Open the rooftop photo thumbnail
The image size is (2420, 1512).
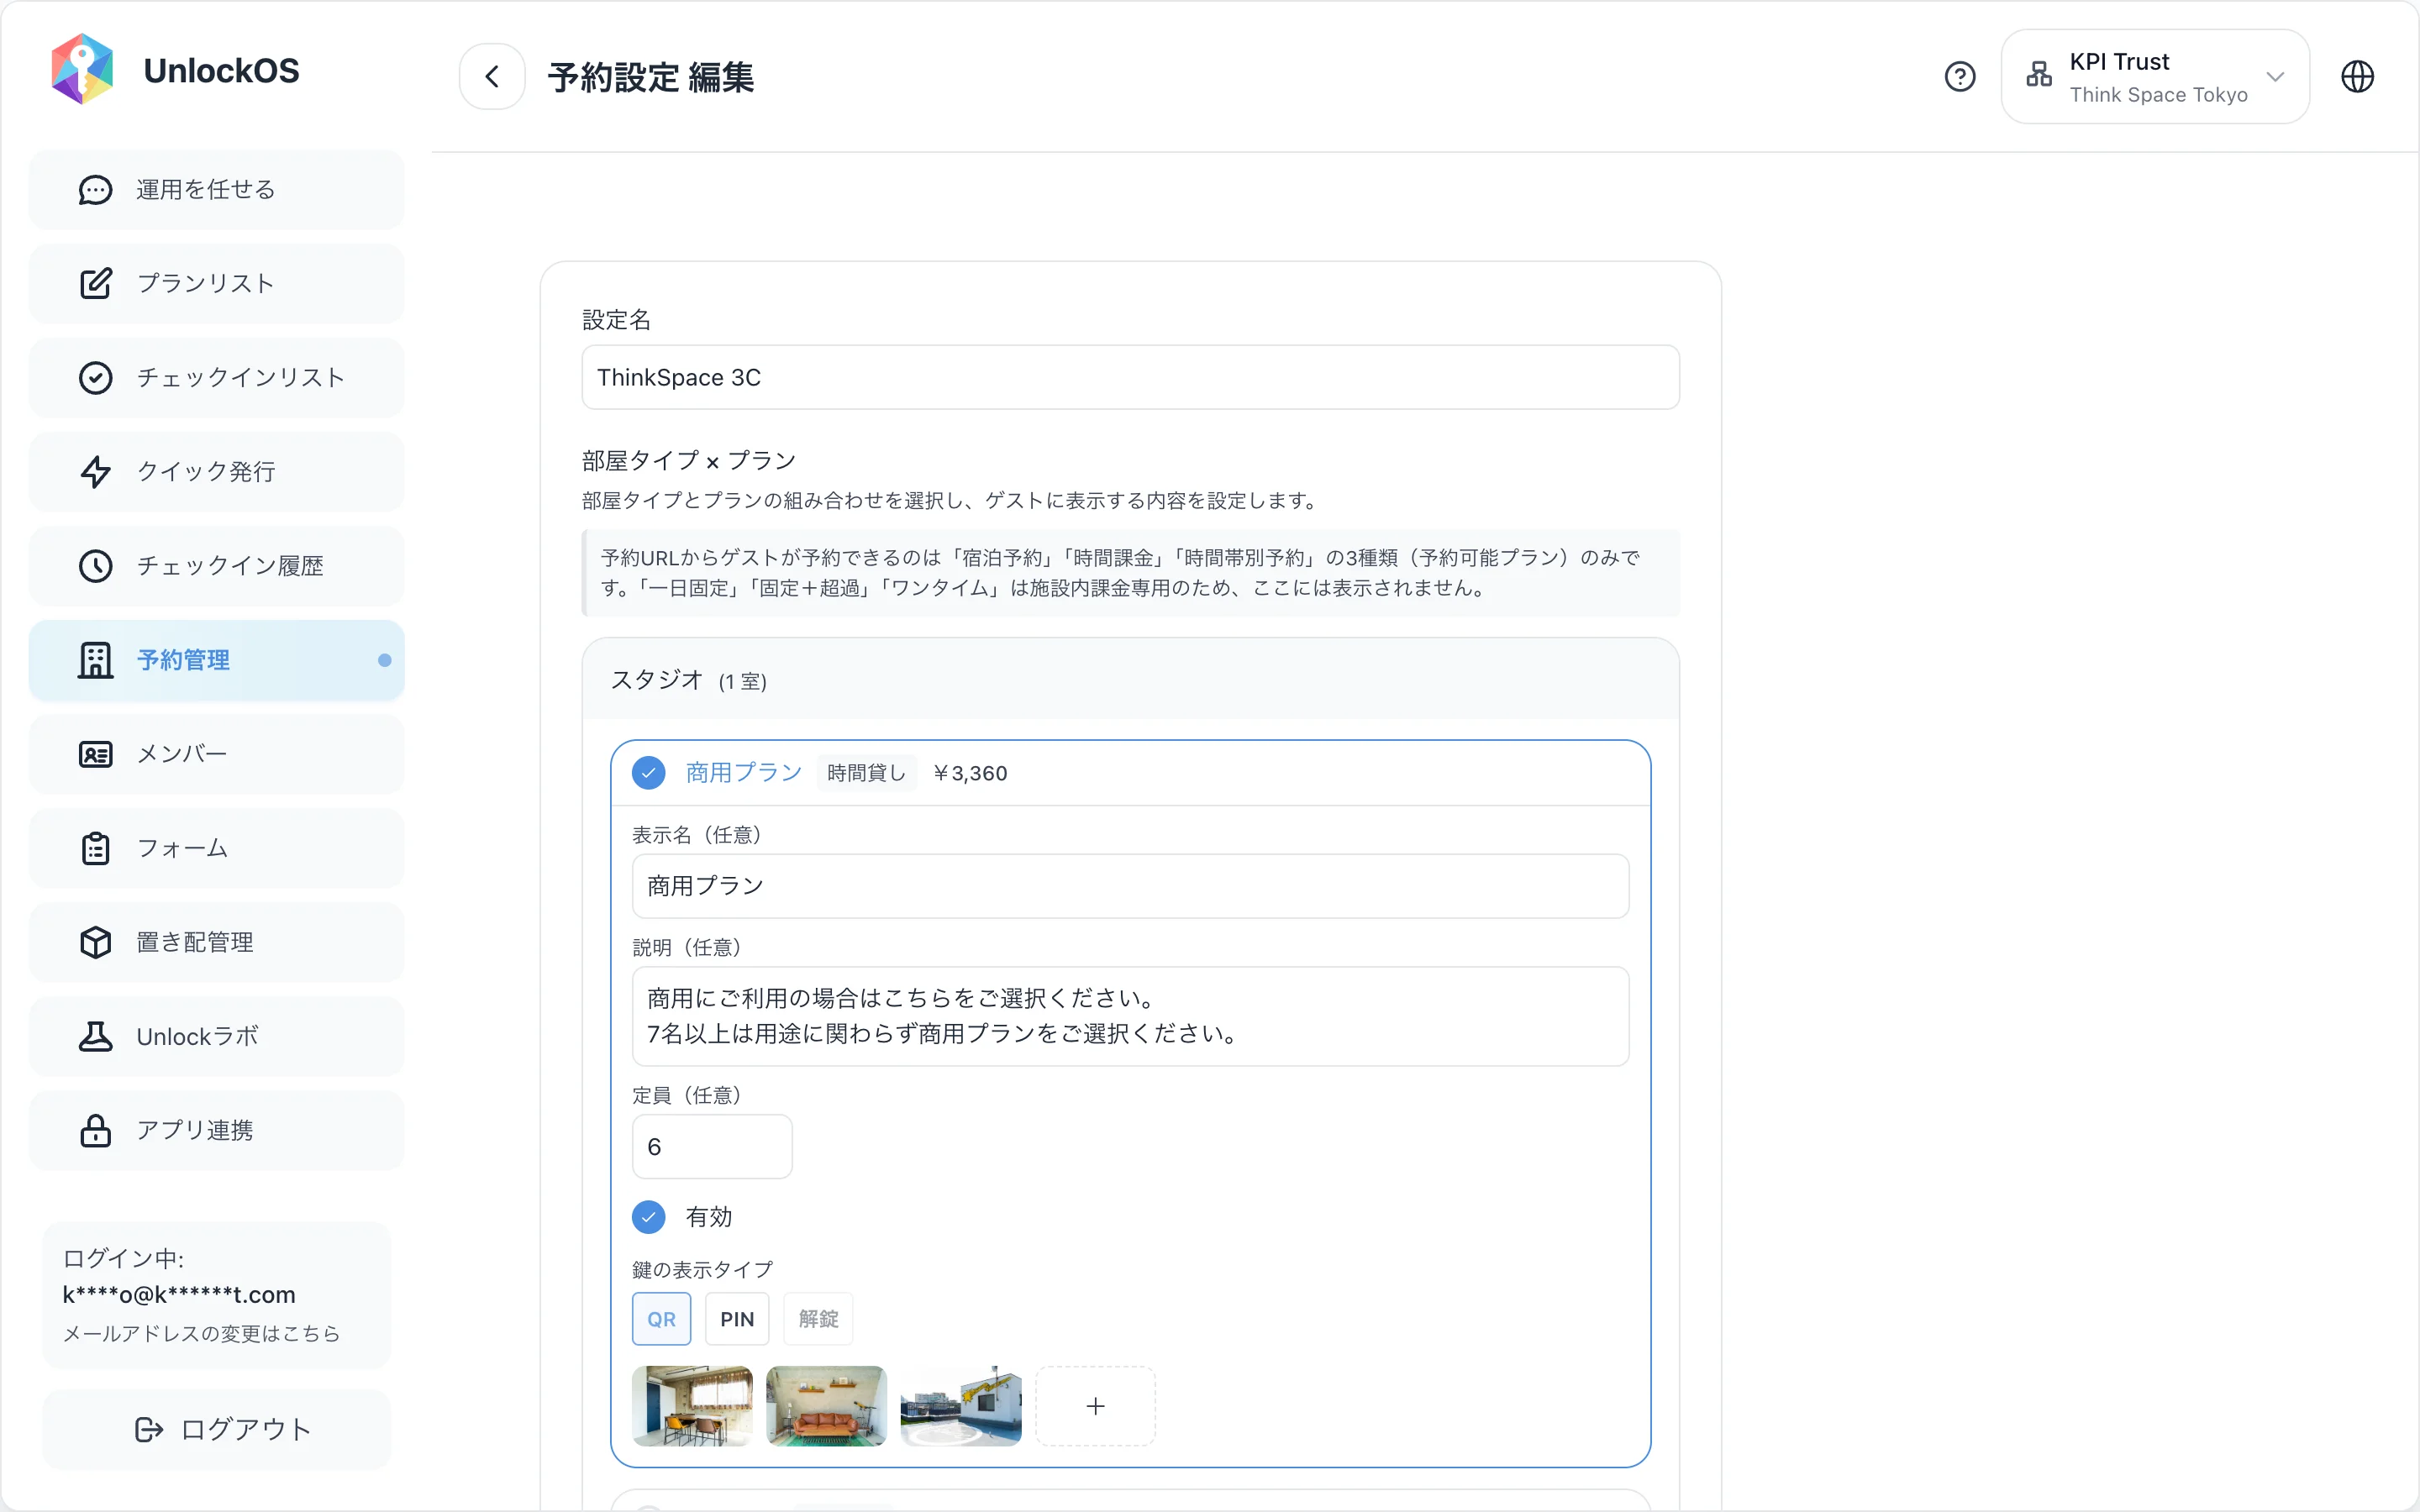point(961,1406)
